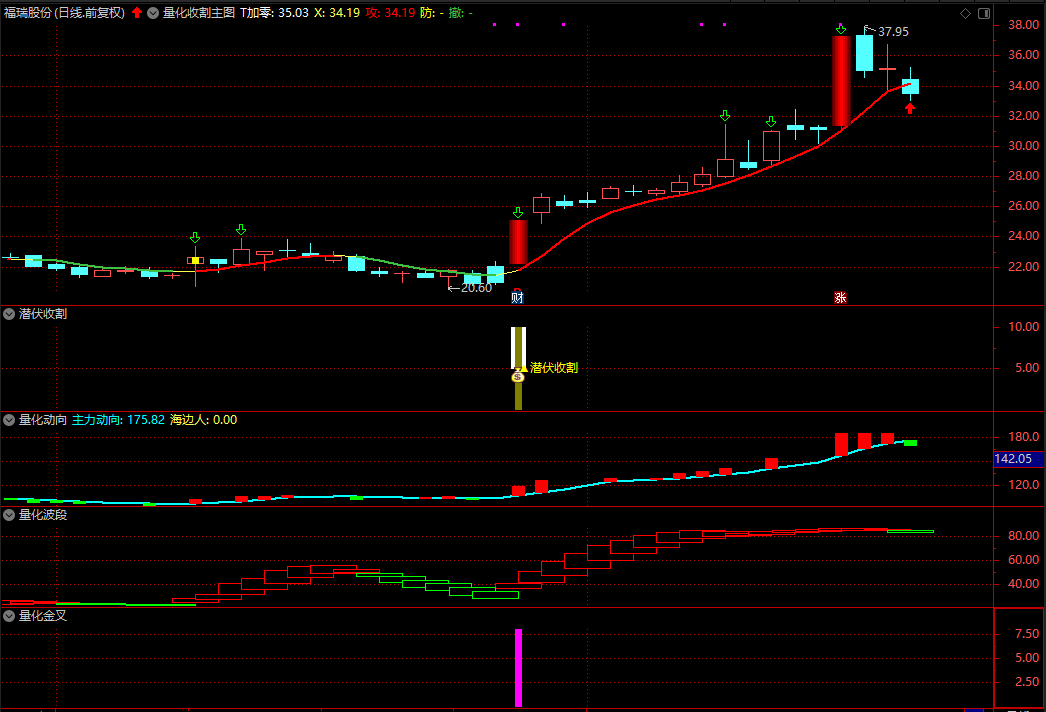The width and height of the screenshot is (1046, 712).
Task: Select the 福瑞股份 (日线.前复权) title
Action: pos(64,13)
